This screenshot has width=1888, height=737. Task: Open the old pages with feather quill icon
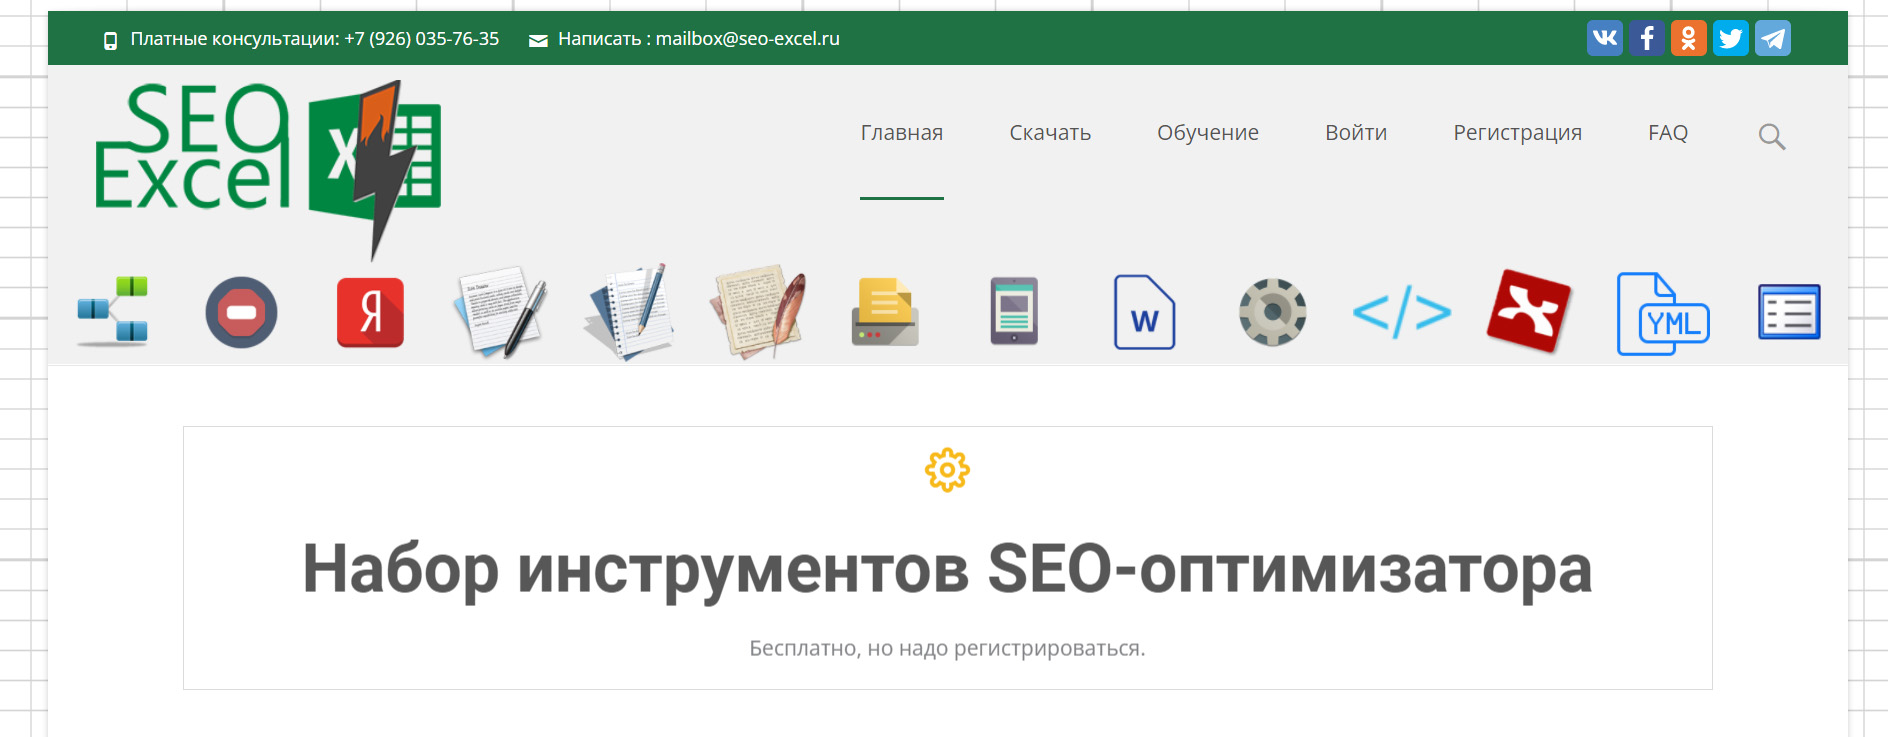coord(758,311)
